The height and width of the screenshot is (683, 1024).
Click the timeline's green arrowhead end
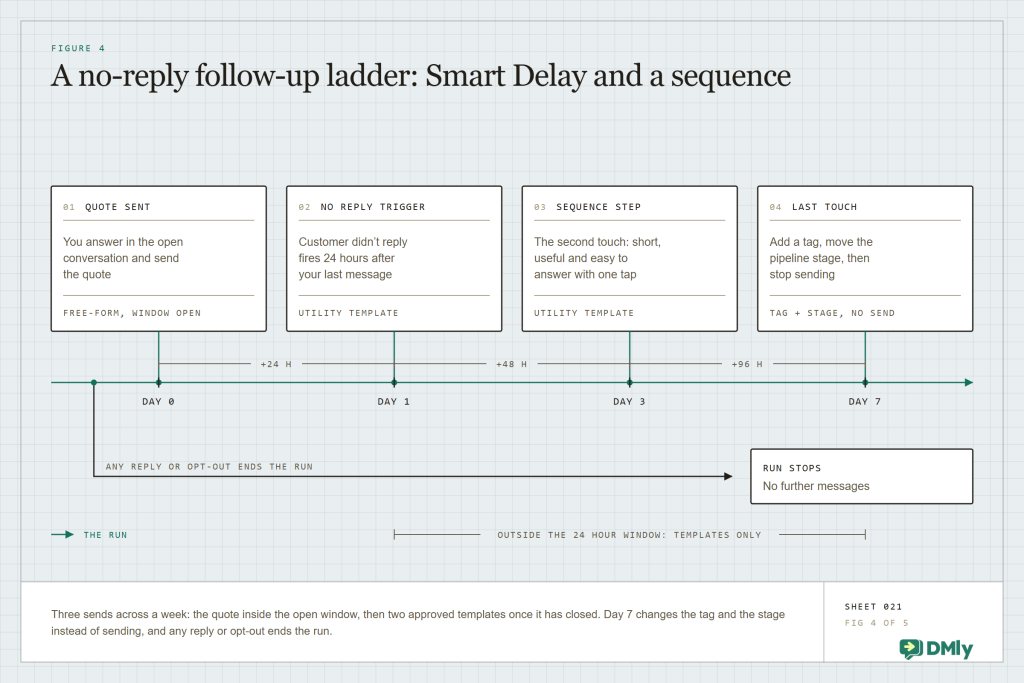click(x=969, y=383)
